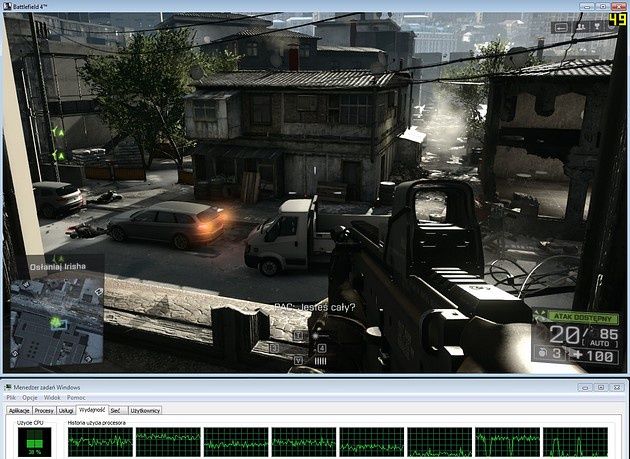This screenshot has height=459, width=630.
Task: Open the Pomoc menu in Task Manager
Action: tap(76, 398)
